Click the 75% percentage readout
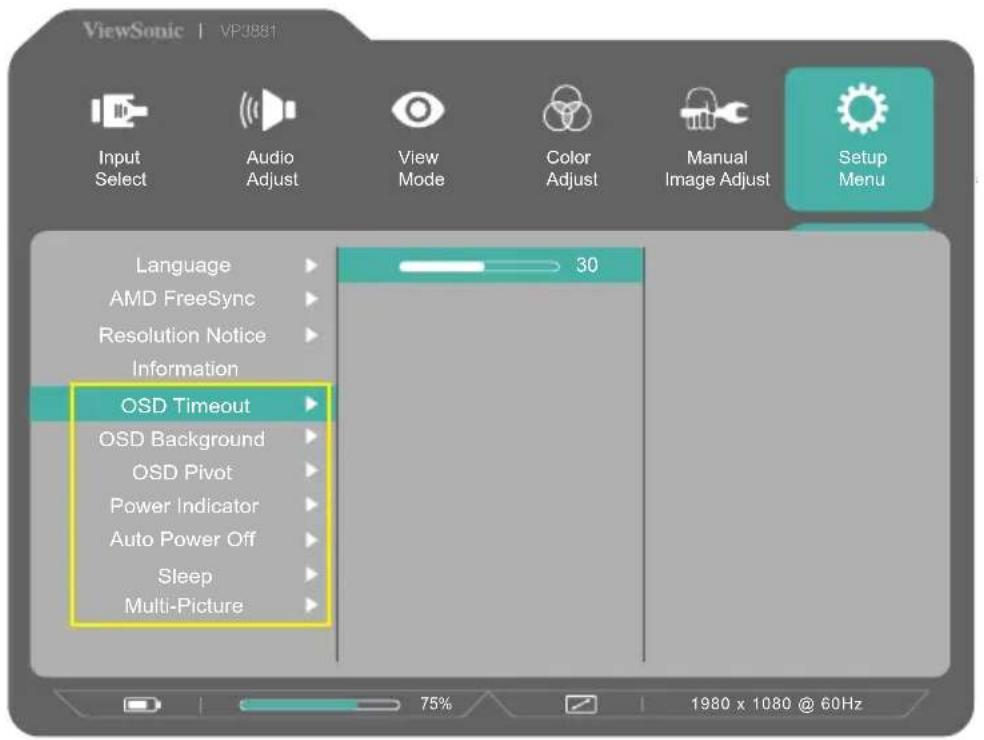984x740 pixels. click(436, 704)
